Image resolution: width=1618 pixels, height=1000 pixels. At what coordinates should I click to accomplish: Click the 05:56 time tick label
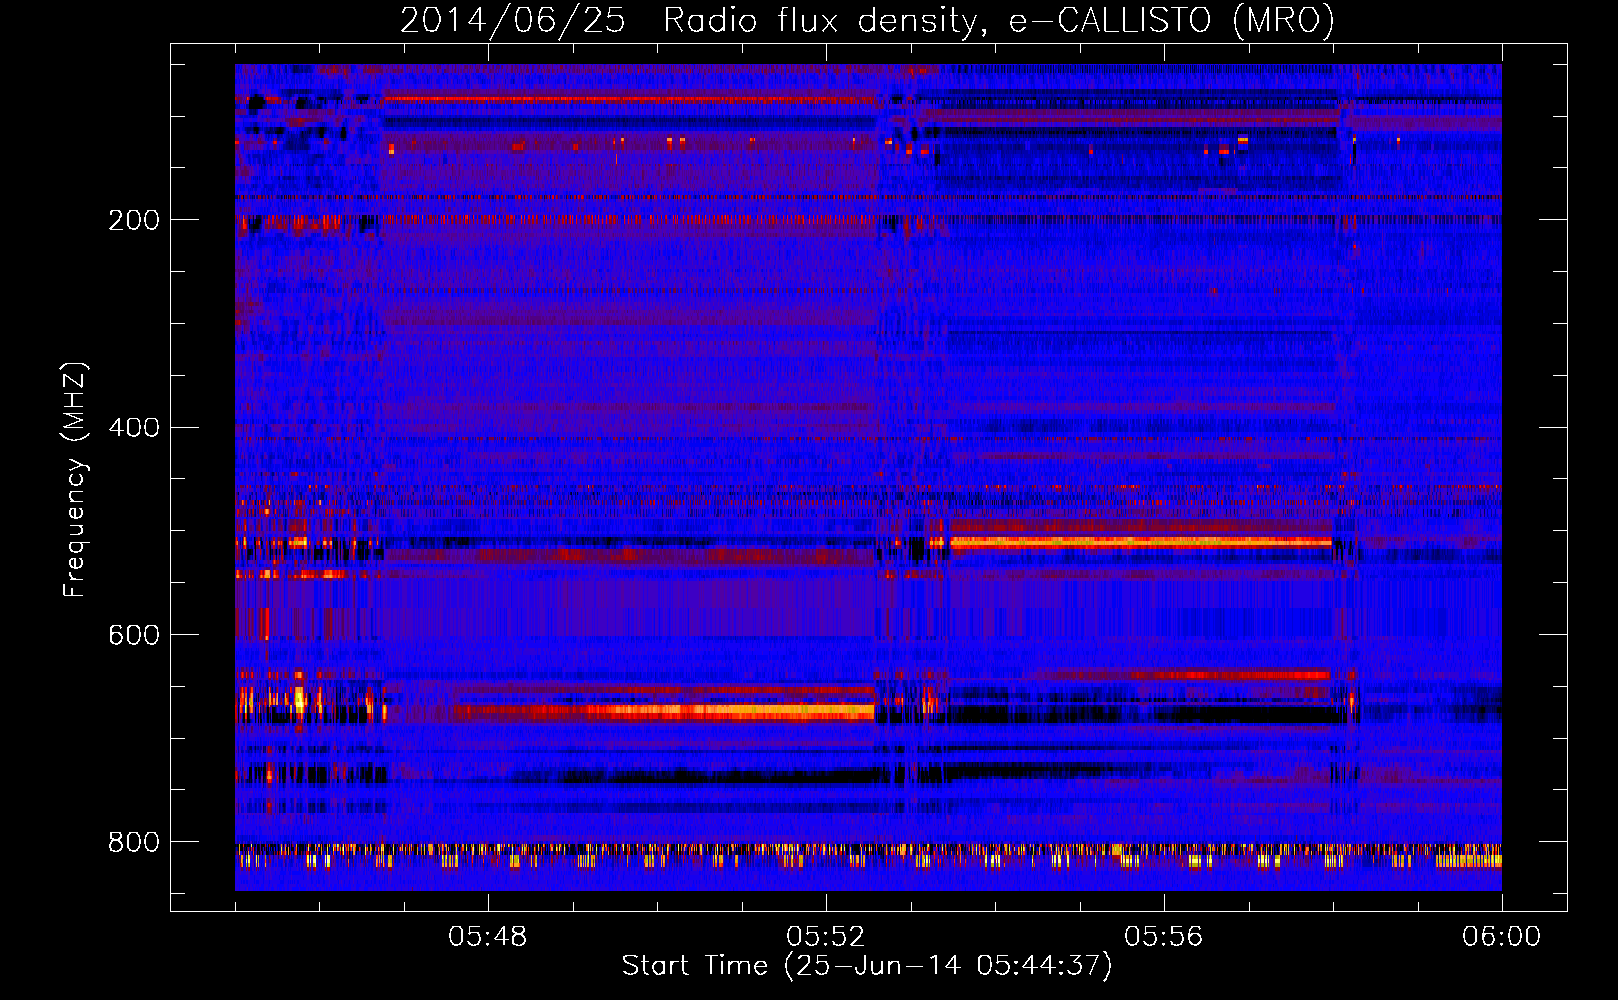coord(1164,937)
